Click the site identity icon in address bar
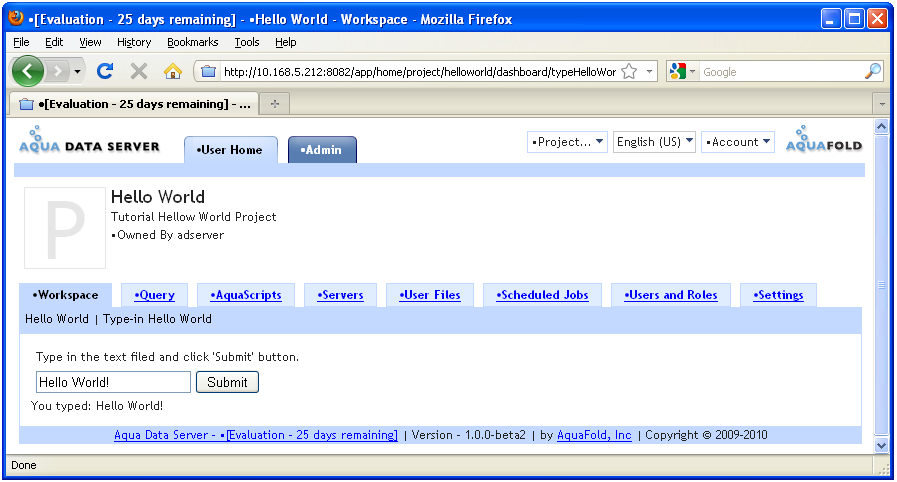The width and height of the screenshot is (897, 482). [208, 71]
